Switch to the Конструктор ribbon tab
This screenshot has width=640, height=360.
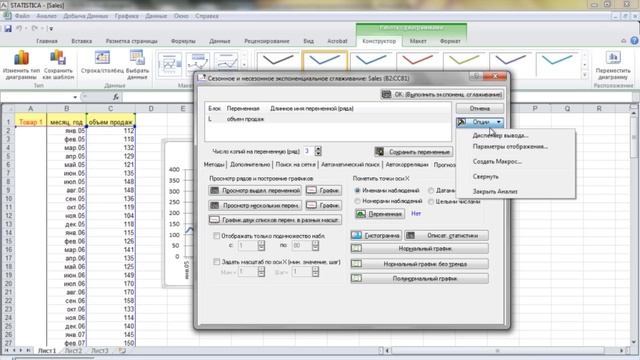[x=379, y=41]
